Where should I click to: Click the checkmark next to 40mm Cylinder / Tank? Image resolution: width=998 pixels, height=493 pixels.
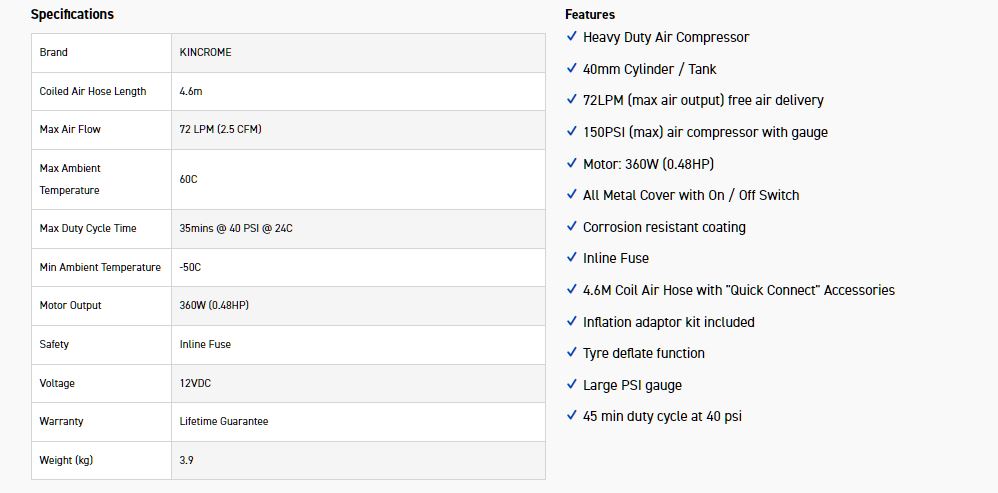(572, 69)
